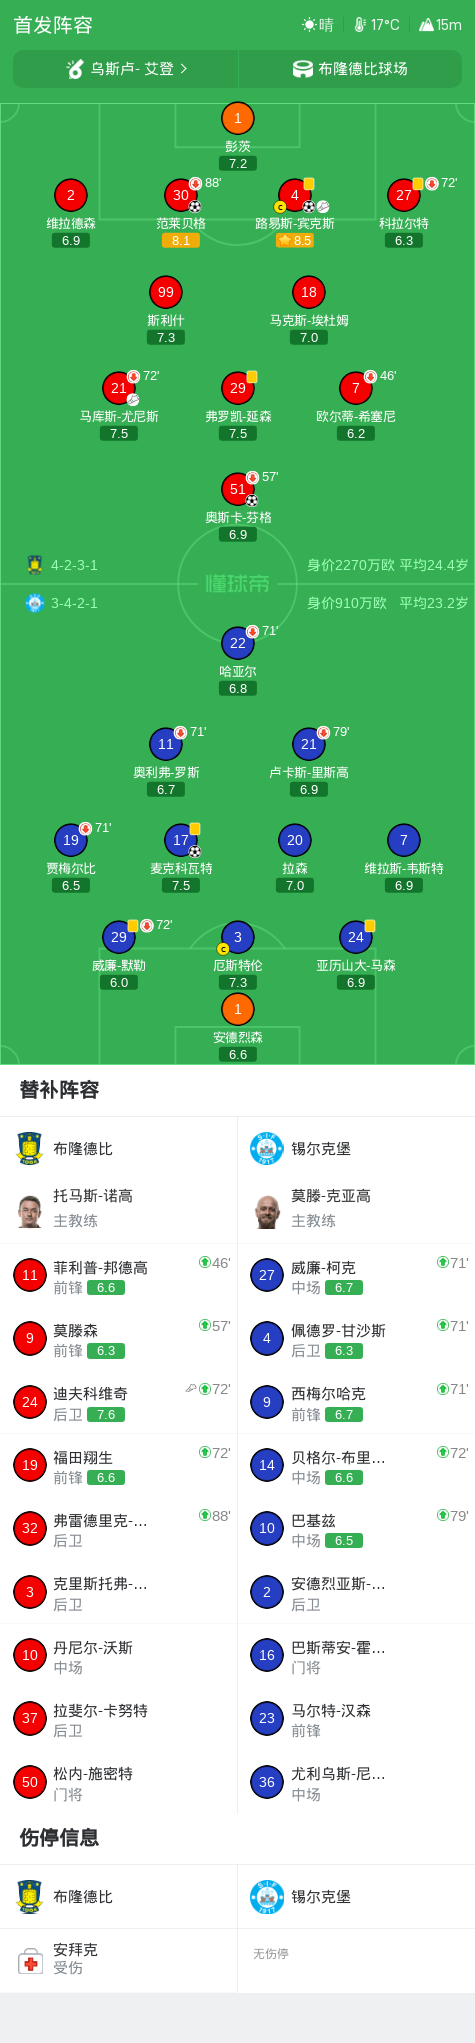The image size is (475, 2043).
Task: Click 布隆德比 club badge beside 4-2-3-1
Action: tap(35, 565)
